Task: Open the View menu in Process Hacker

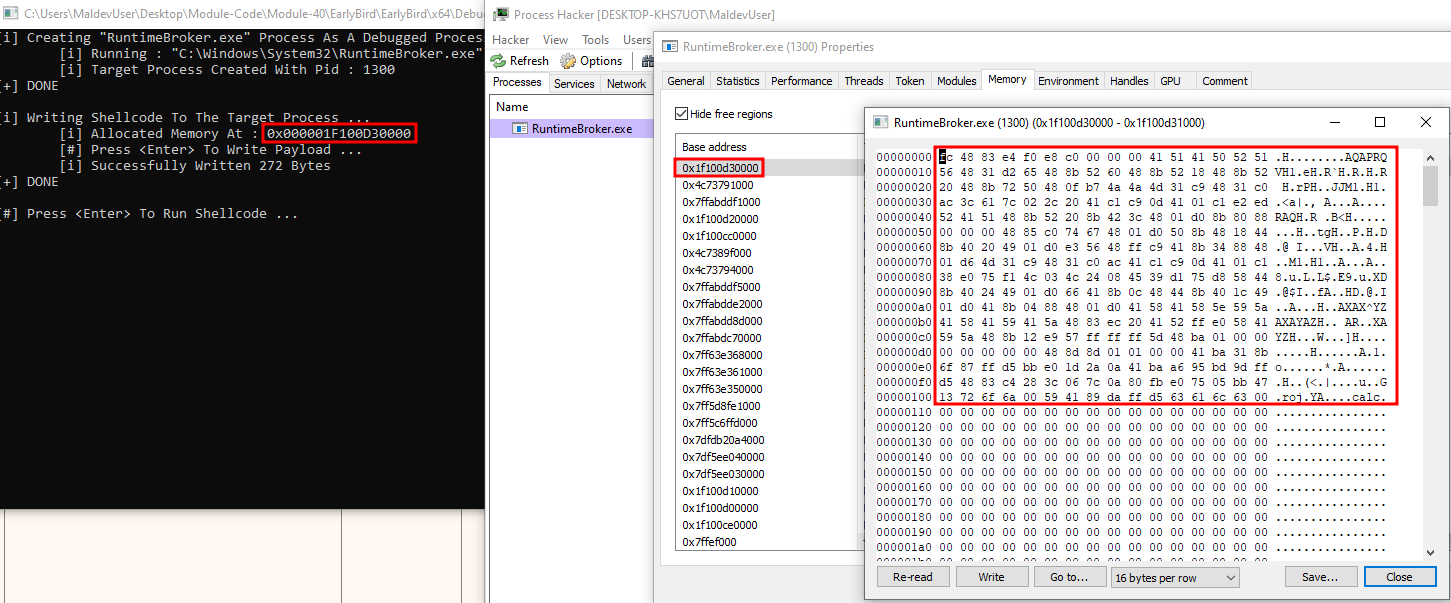Action: pos(555,40)
